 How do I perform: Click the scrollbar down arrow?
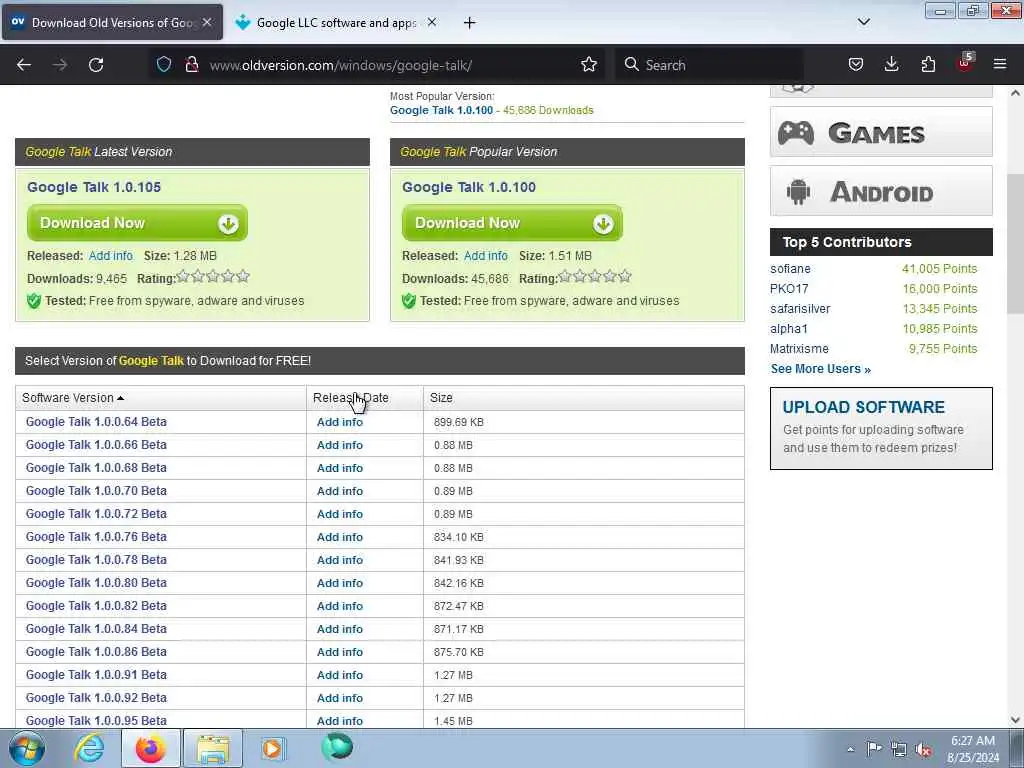(1016, 720)
